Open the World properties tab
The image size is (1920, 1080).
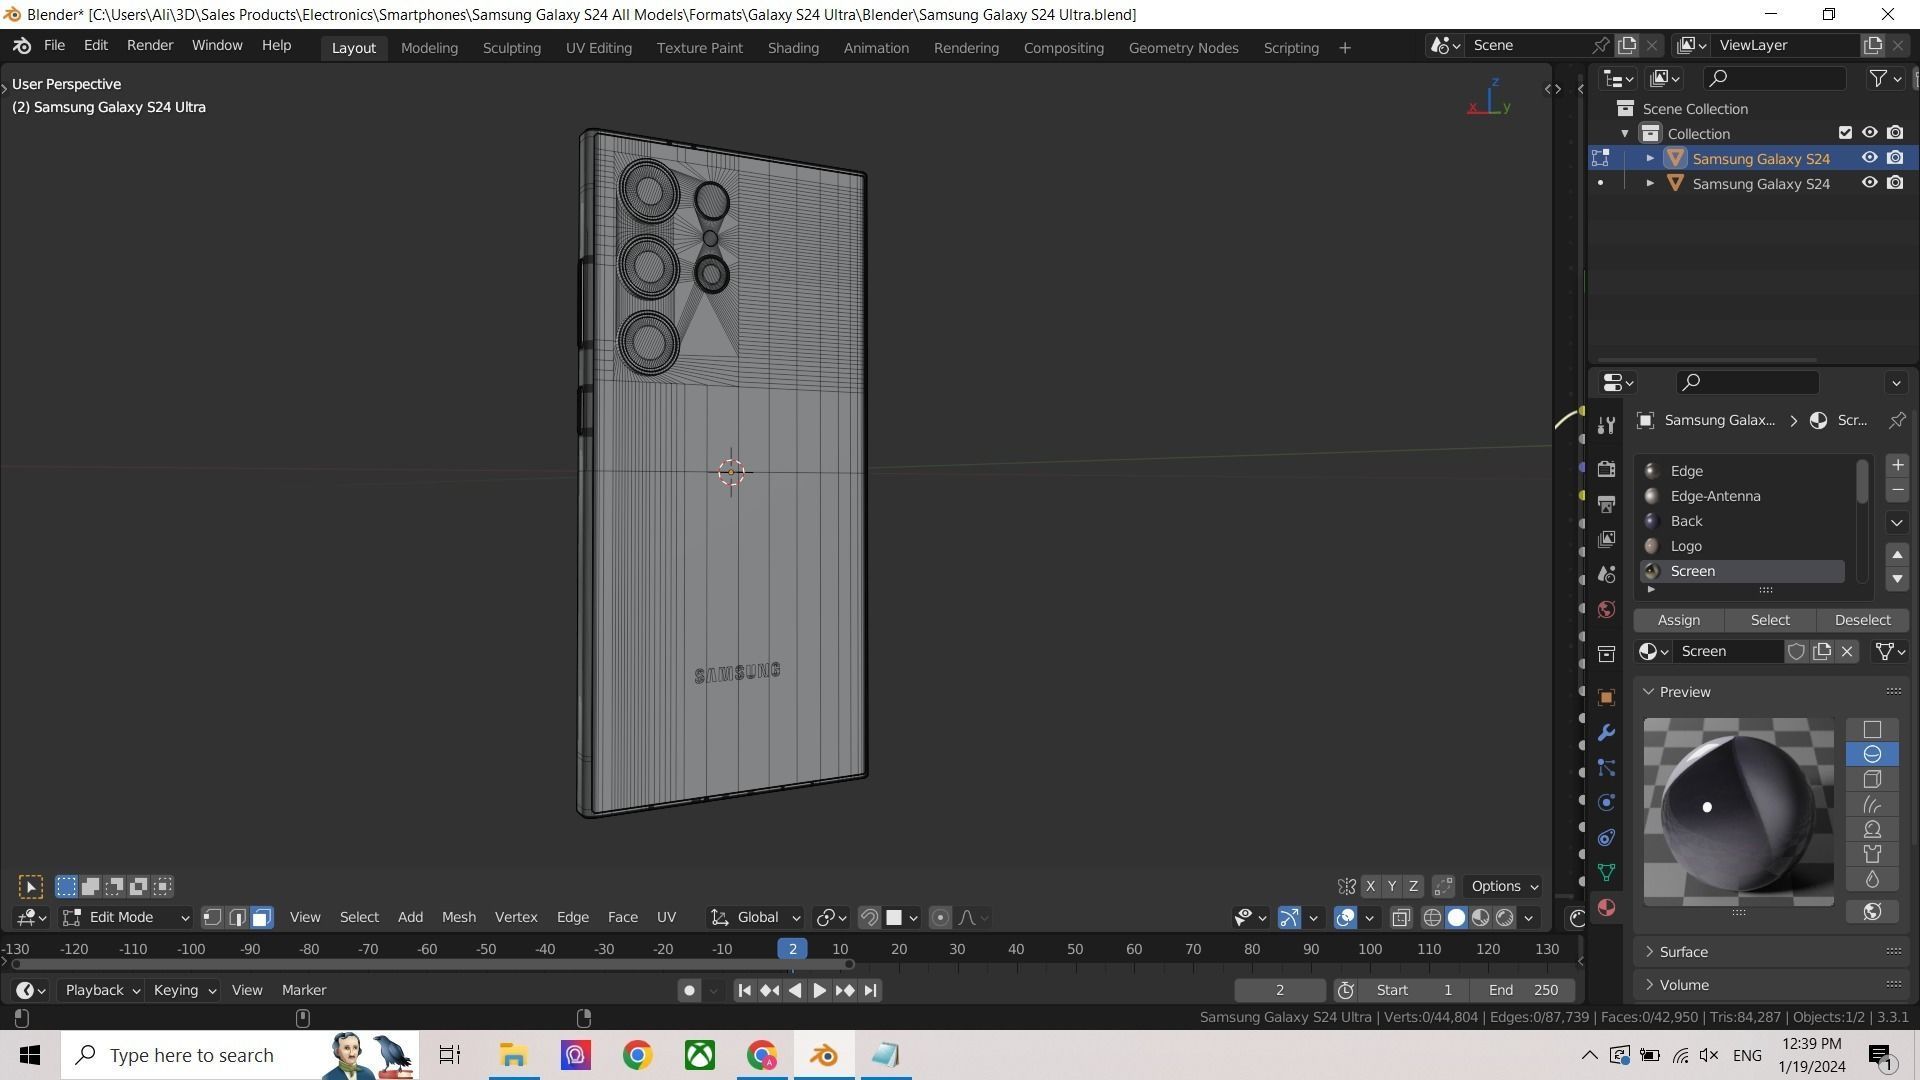1606,609
